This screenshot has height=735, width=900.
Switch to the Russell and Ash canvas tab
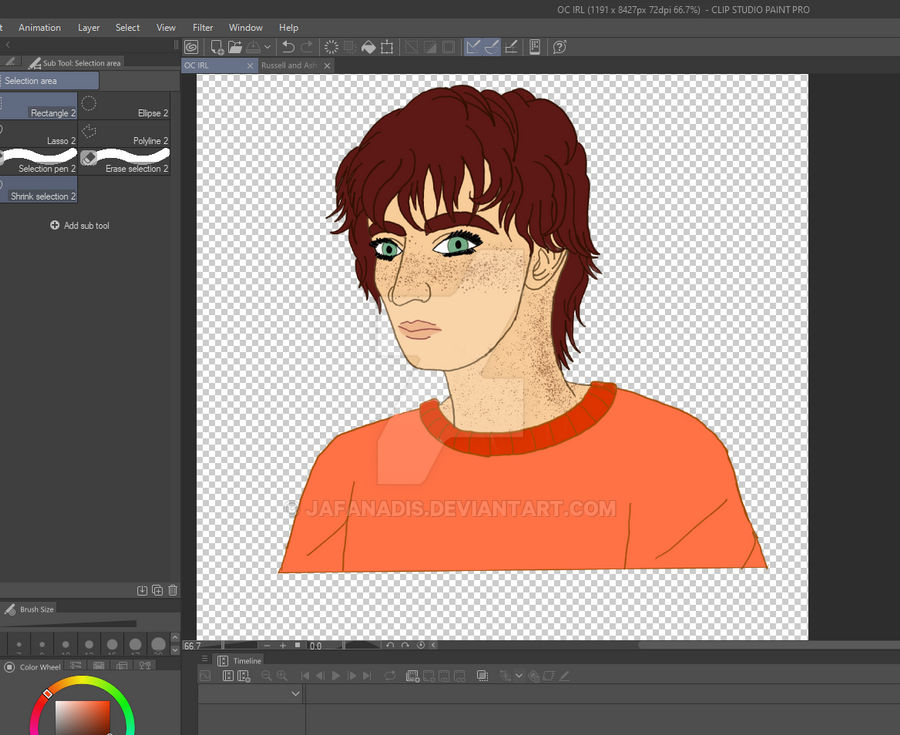pos(289,65)
